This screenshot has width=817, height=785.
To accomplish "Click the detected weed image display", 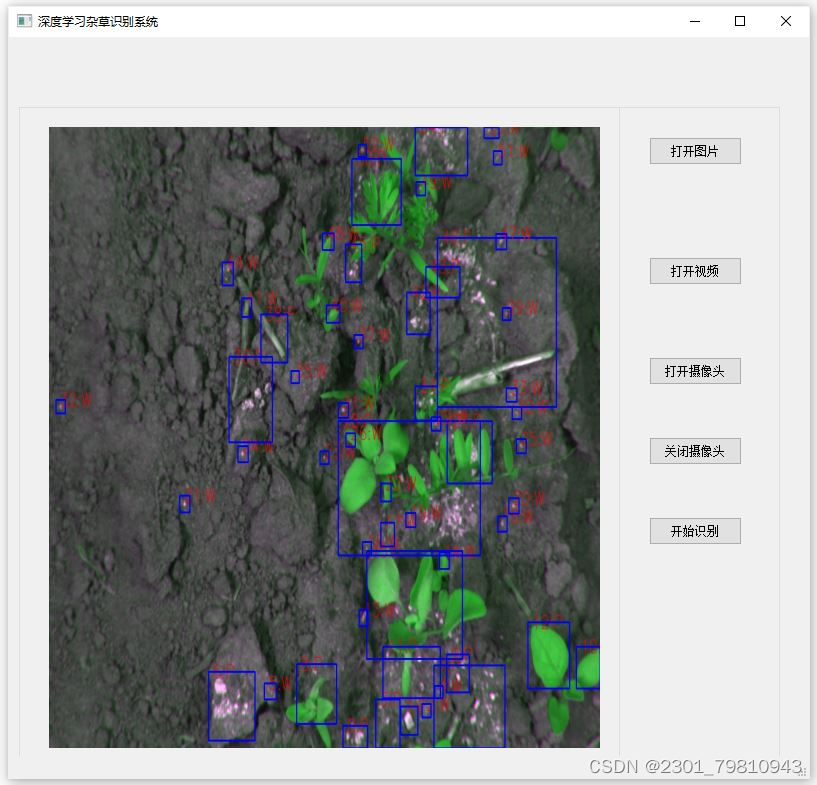I will pyautogui.click(x=324, y=437).
